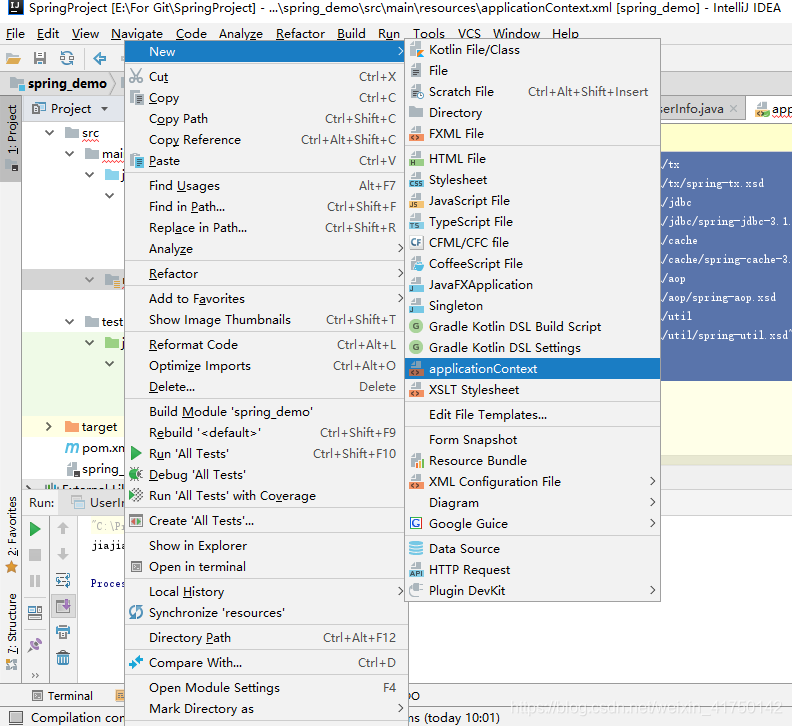Click Run 'All Tests' with Coverage

(265, 496)
